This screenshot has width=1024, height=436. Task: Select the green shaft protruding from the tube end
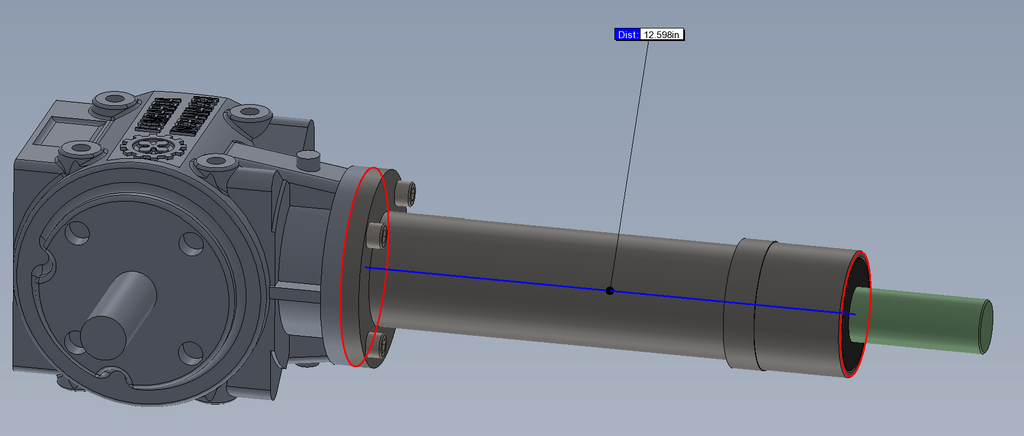click(924, 320)
